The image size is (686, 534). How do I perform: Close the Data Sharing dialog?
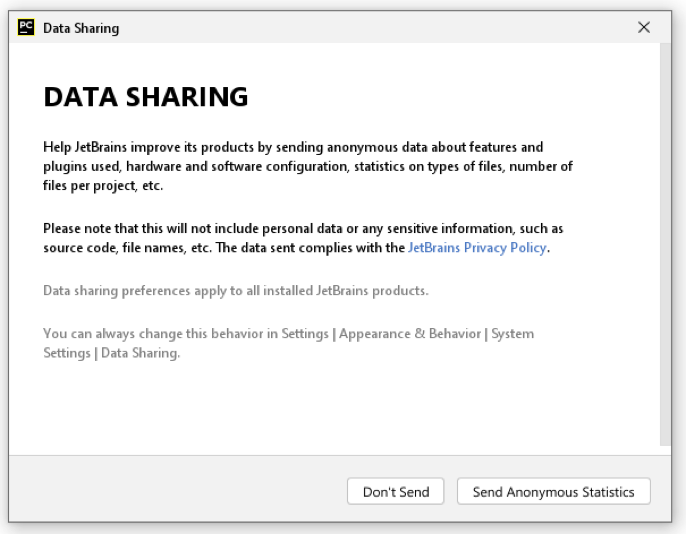(644, 28)
